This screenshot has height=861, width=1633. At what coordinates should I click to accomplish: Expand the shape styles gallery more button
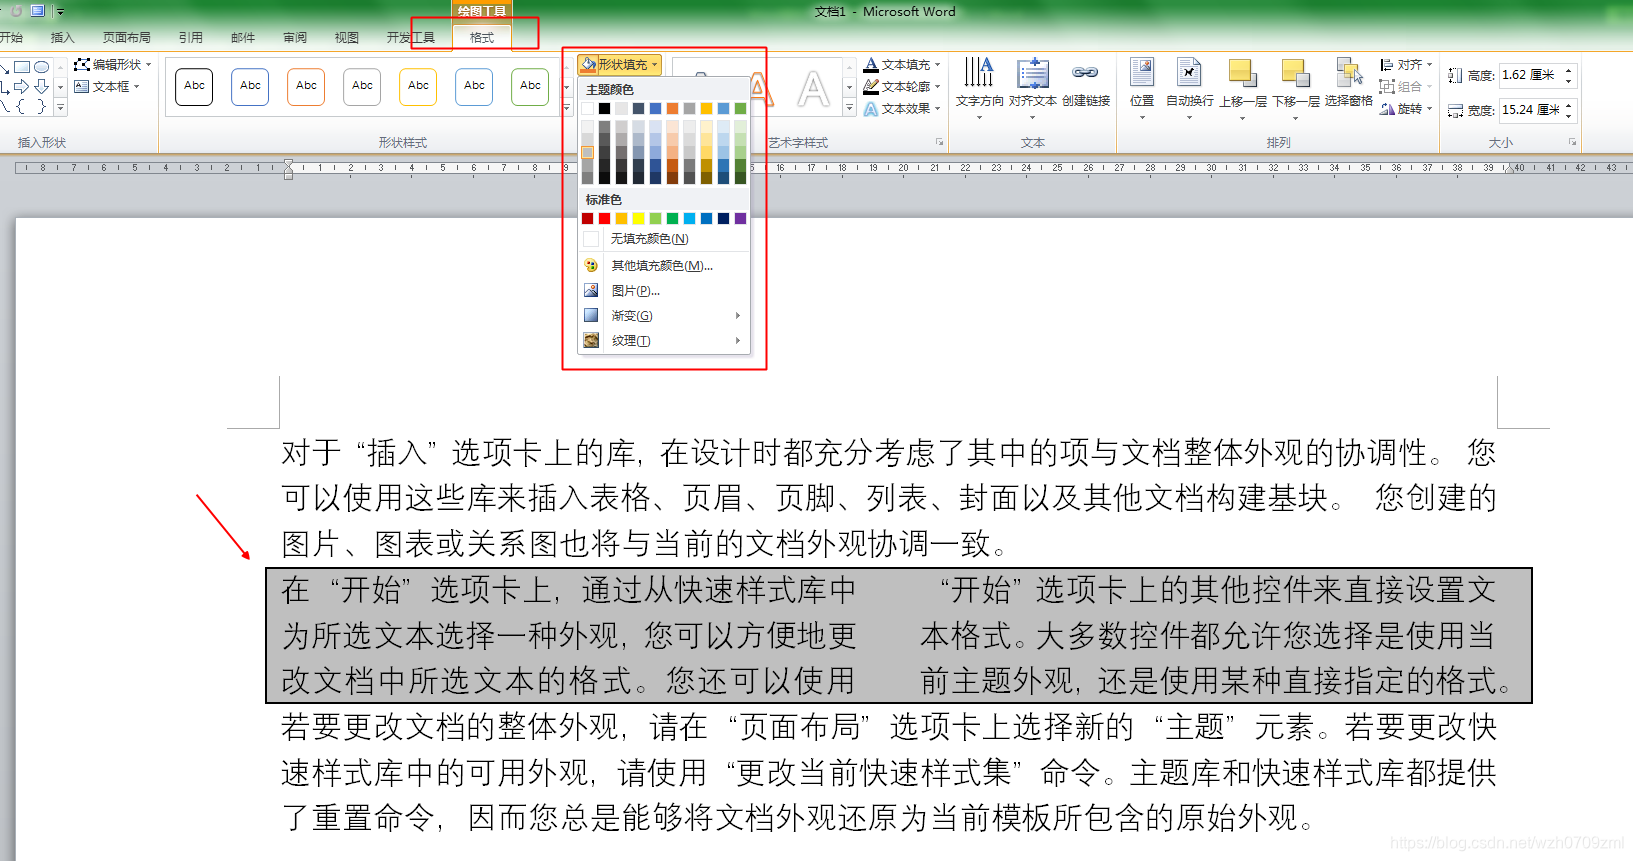(568, 109)
